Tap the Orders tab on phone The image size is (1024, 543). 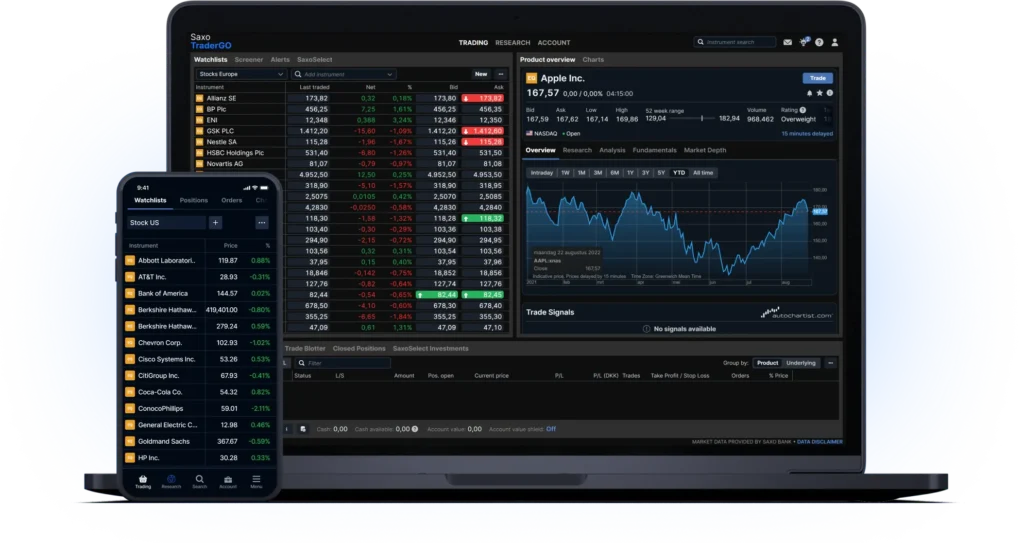point(232,201)
